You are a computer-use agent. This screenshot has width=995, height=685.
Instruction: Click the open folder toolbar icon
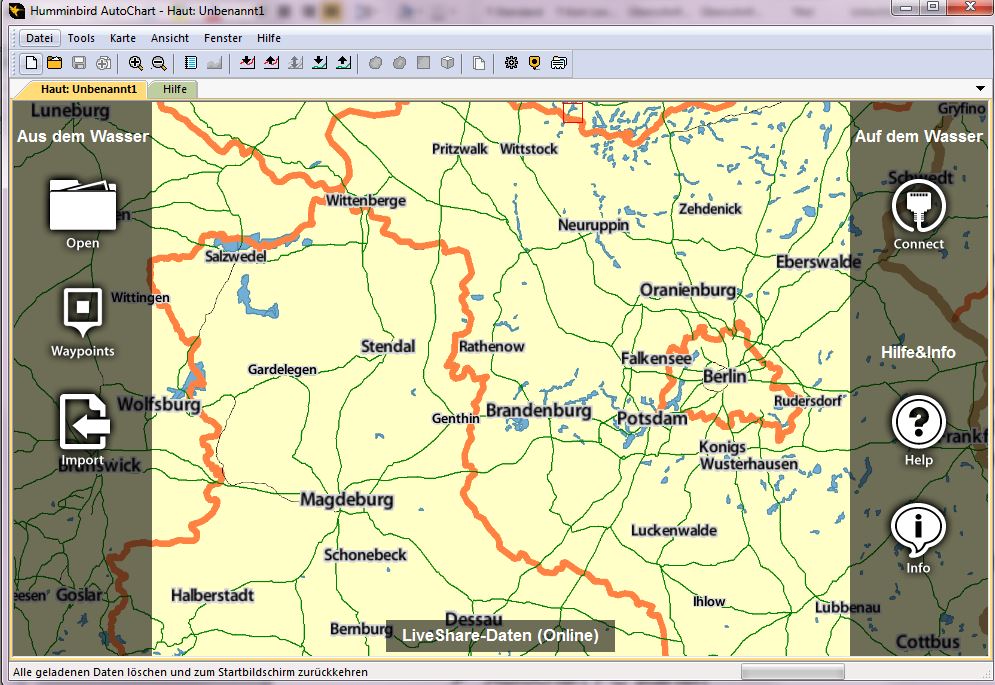click(x=55, y=63)
